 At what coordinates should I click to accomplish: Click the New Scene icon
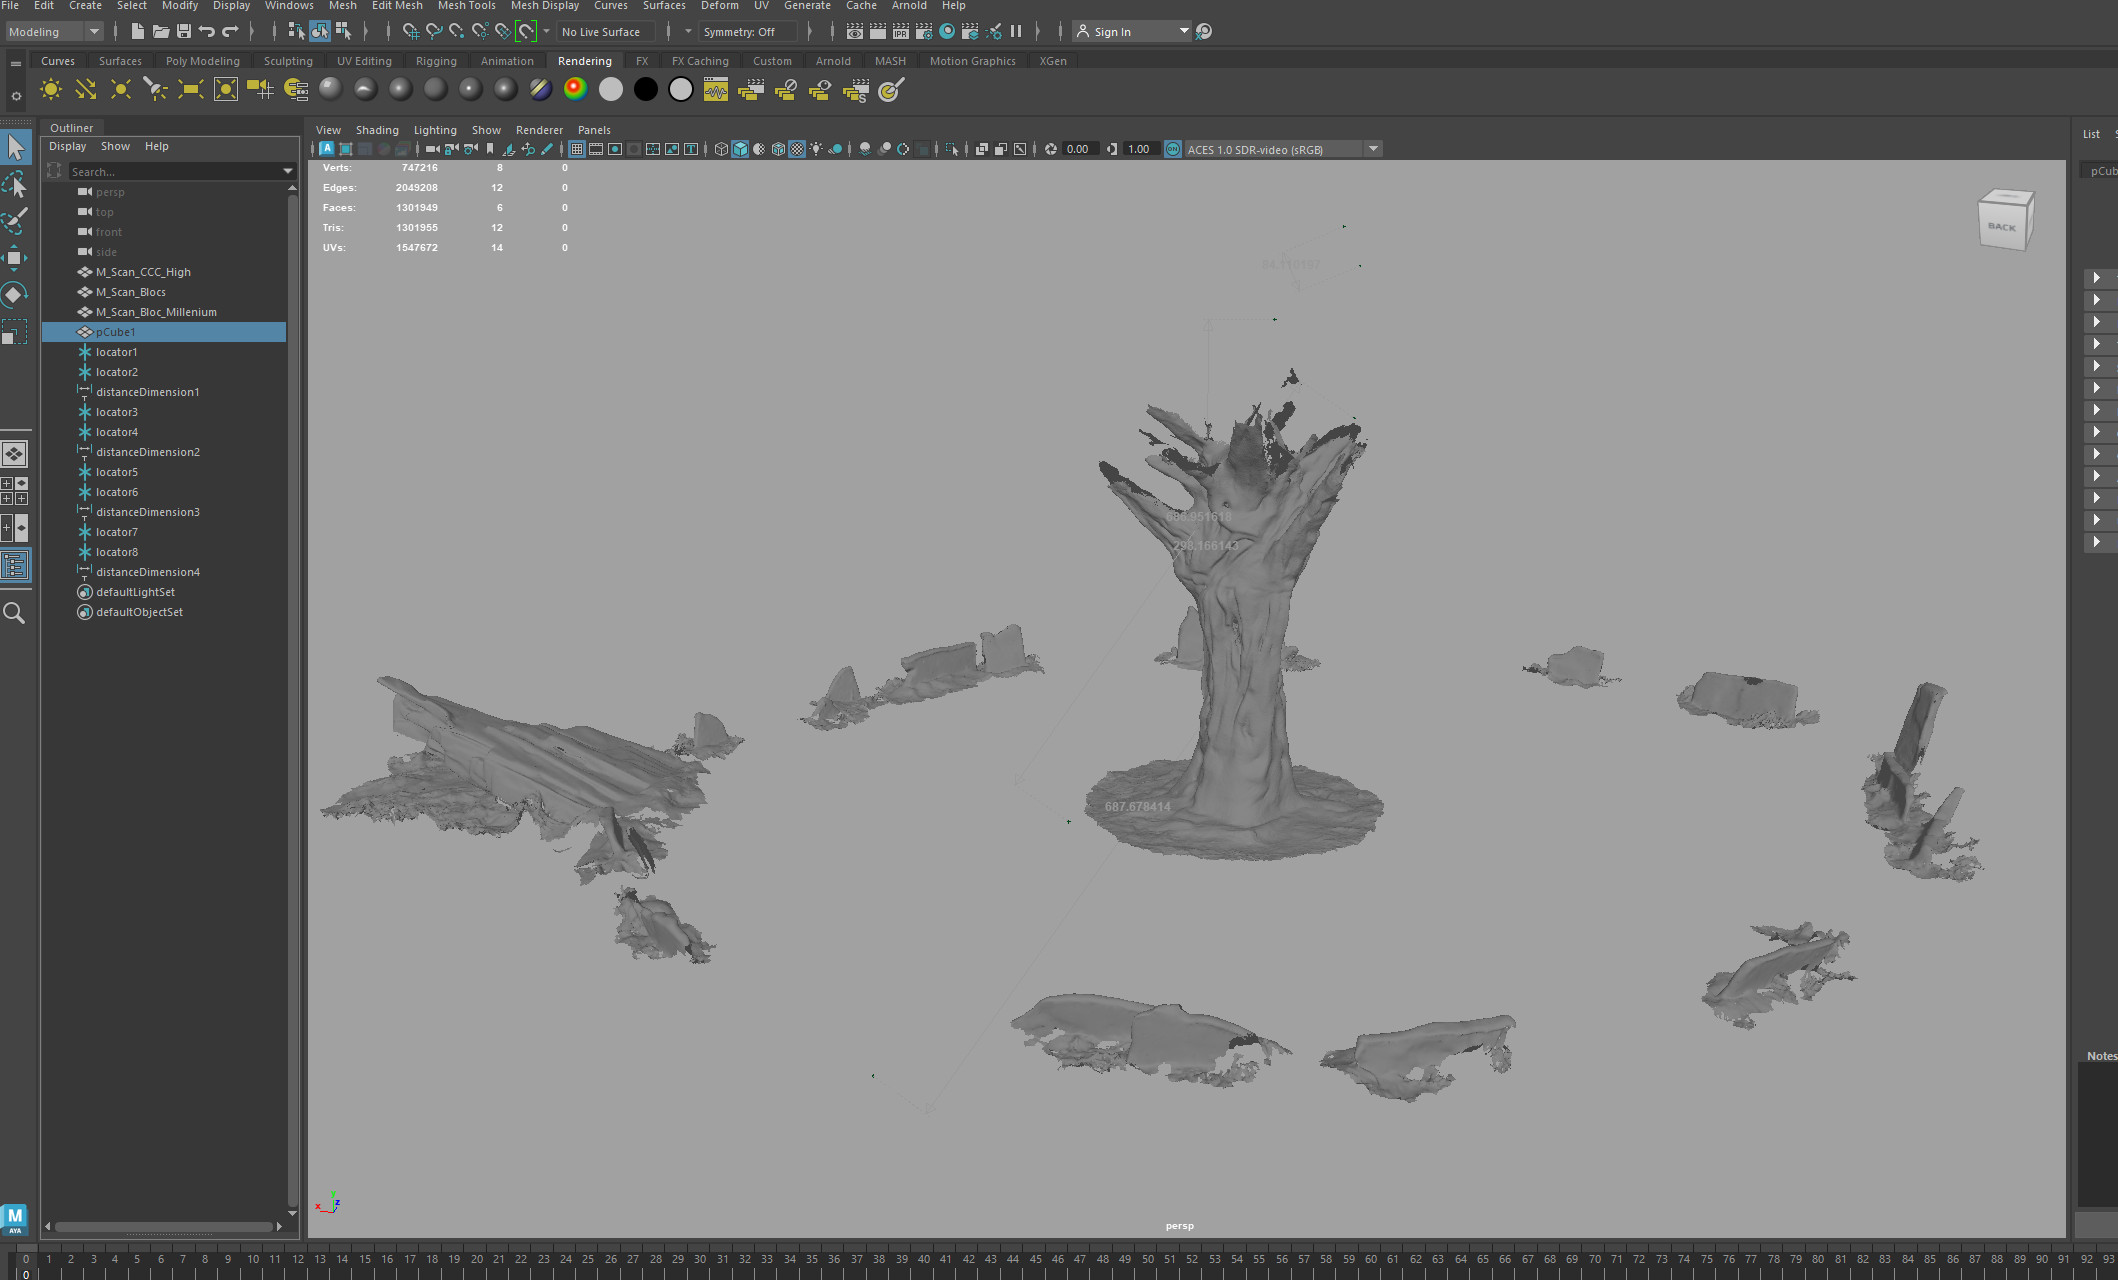click(x=138, y=32)
